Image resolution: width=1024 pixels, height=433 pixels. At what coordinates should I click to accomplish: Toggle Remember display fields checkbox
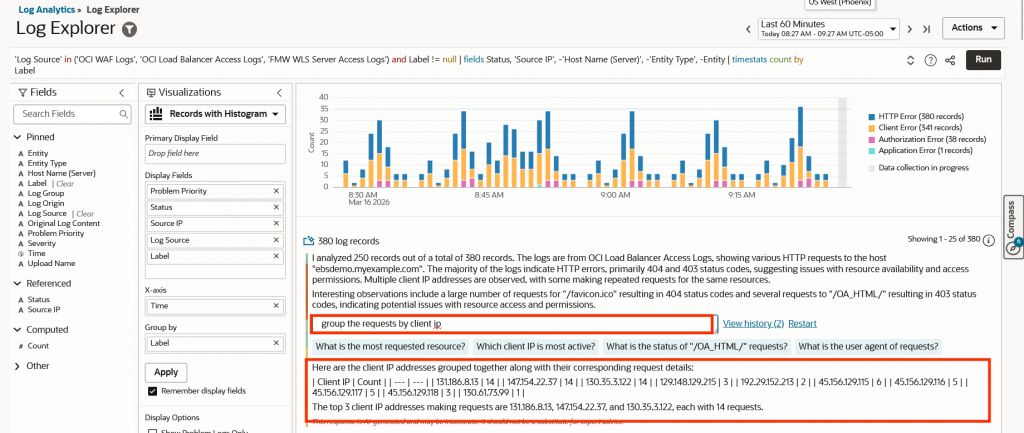tap(153, 391)
